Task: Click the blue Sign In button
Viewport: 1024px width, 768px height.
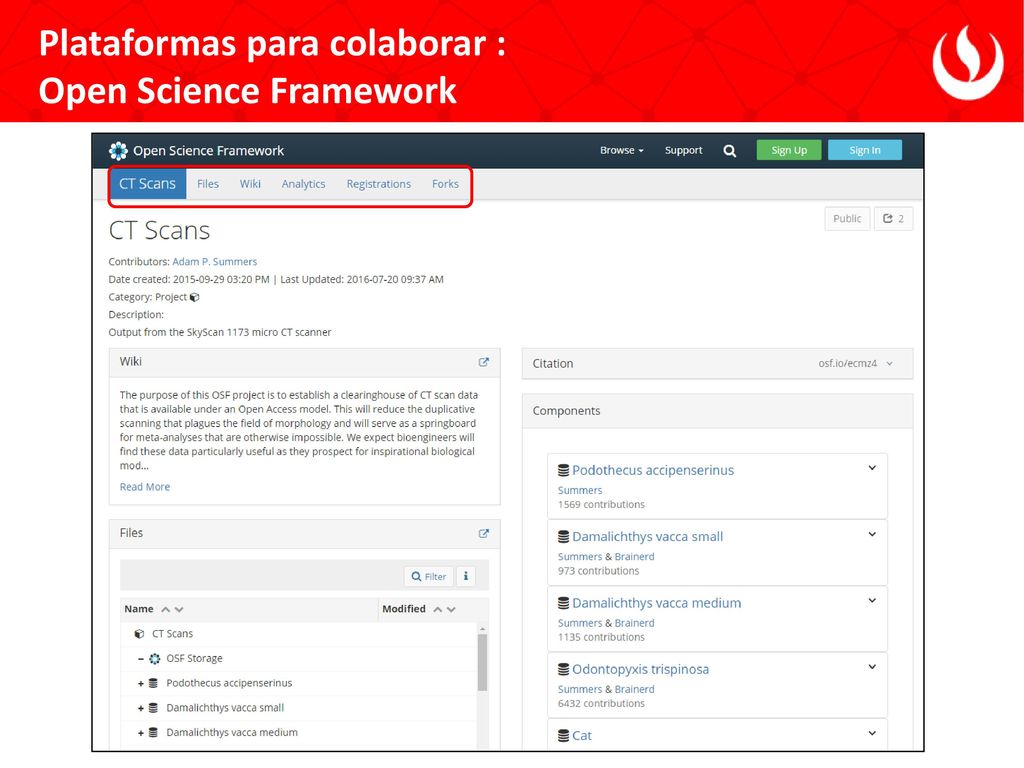Action: [x=865, y=150]
